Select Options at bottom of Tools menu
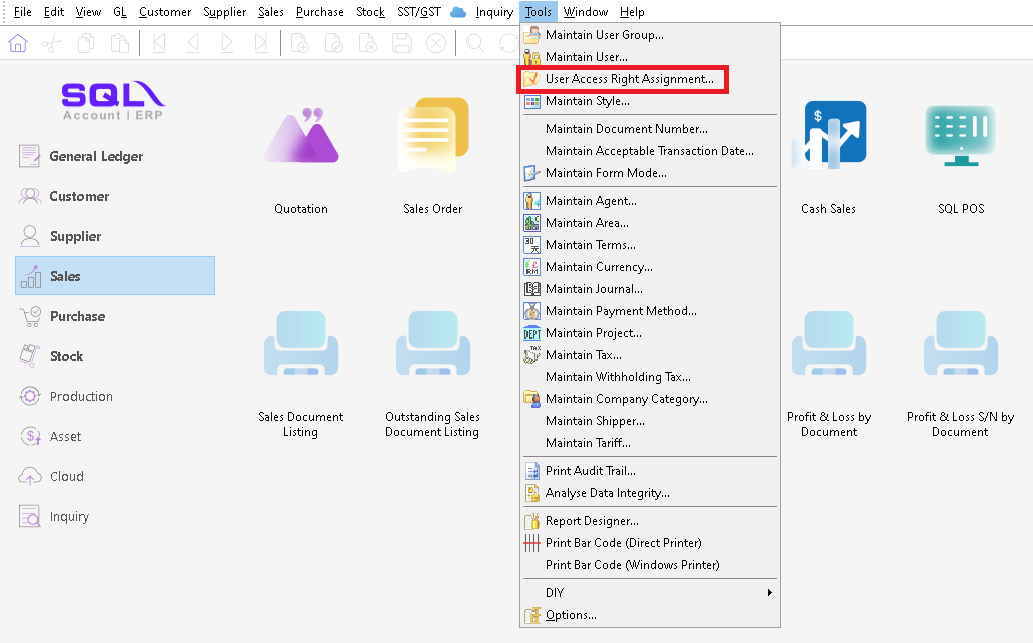The image size is (1033, 643). 571,615
